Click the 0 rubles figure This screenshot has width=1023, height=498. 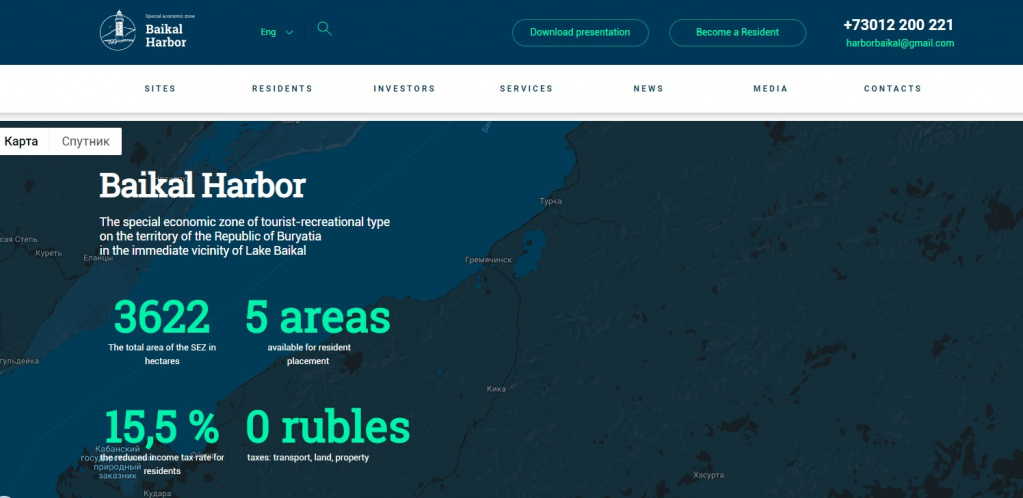pos(328,428)
